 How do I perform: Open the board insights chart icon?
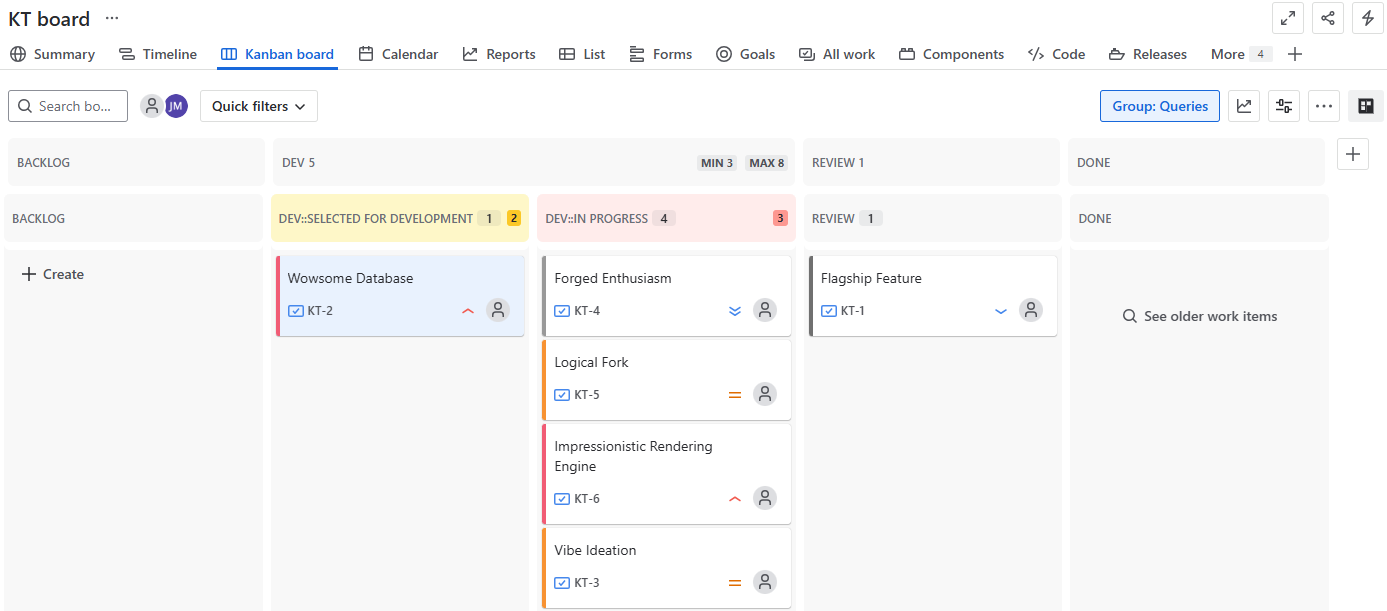click(1244, 106)
